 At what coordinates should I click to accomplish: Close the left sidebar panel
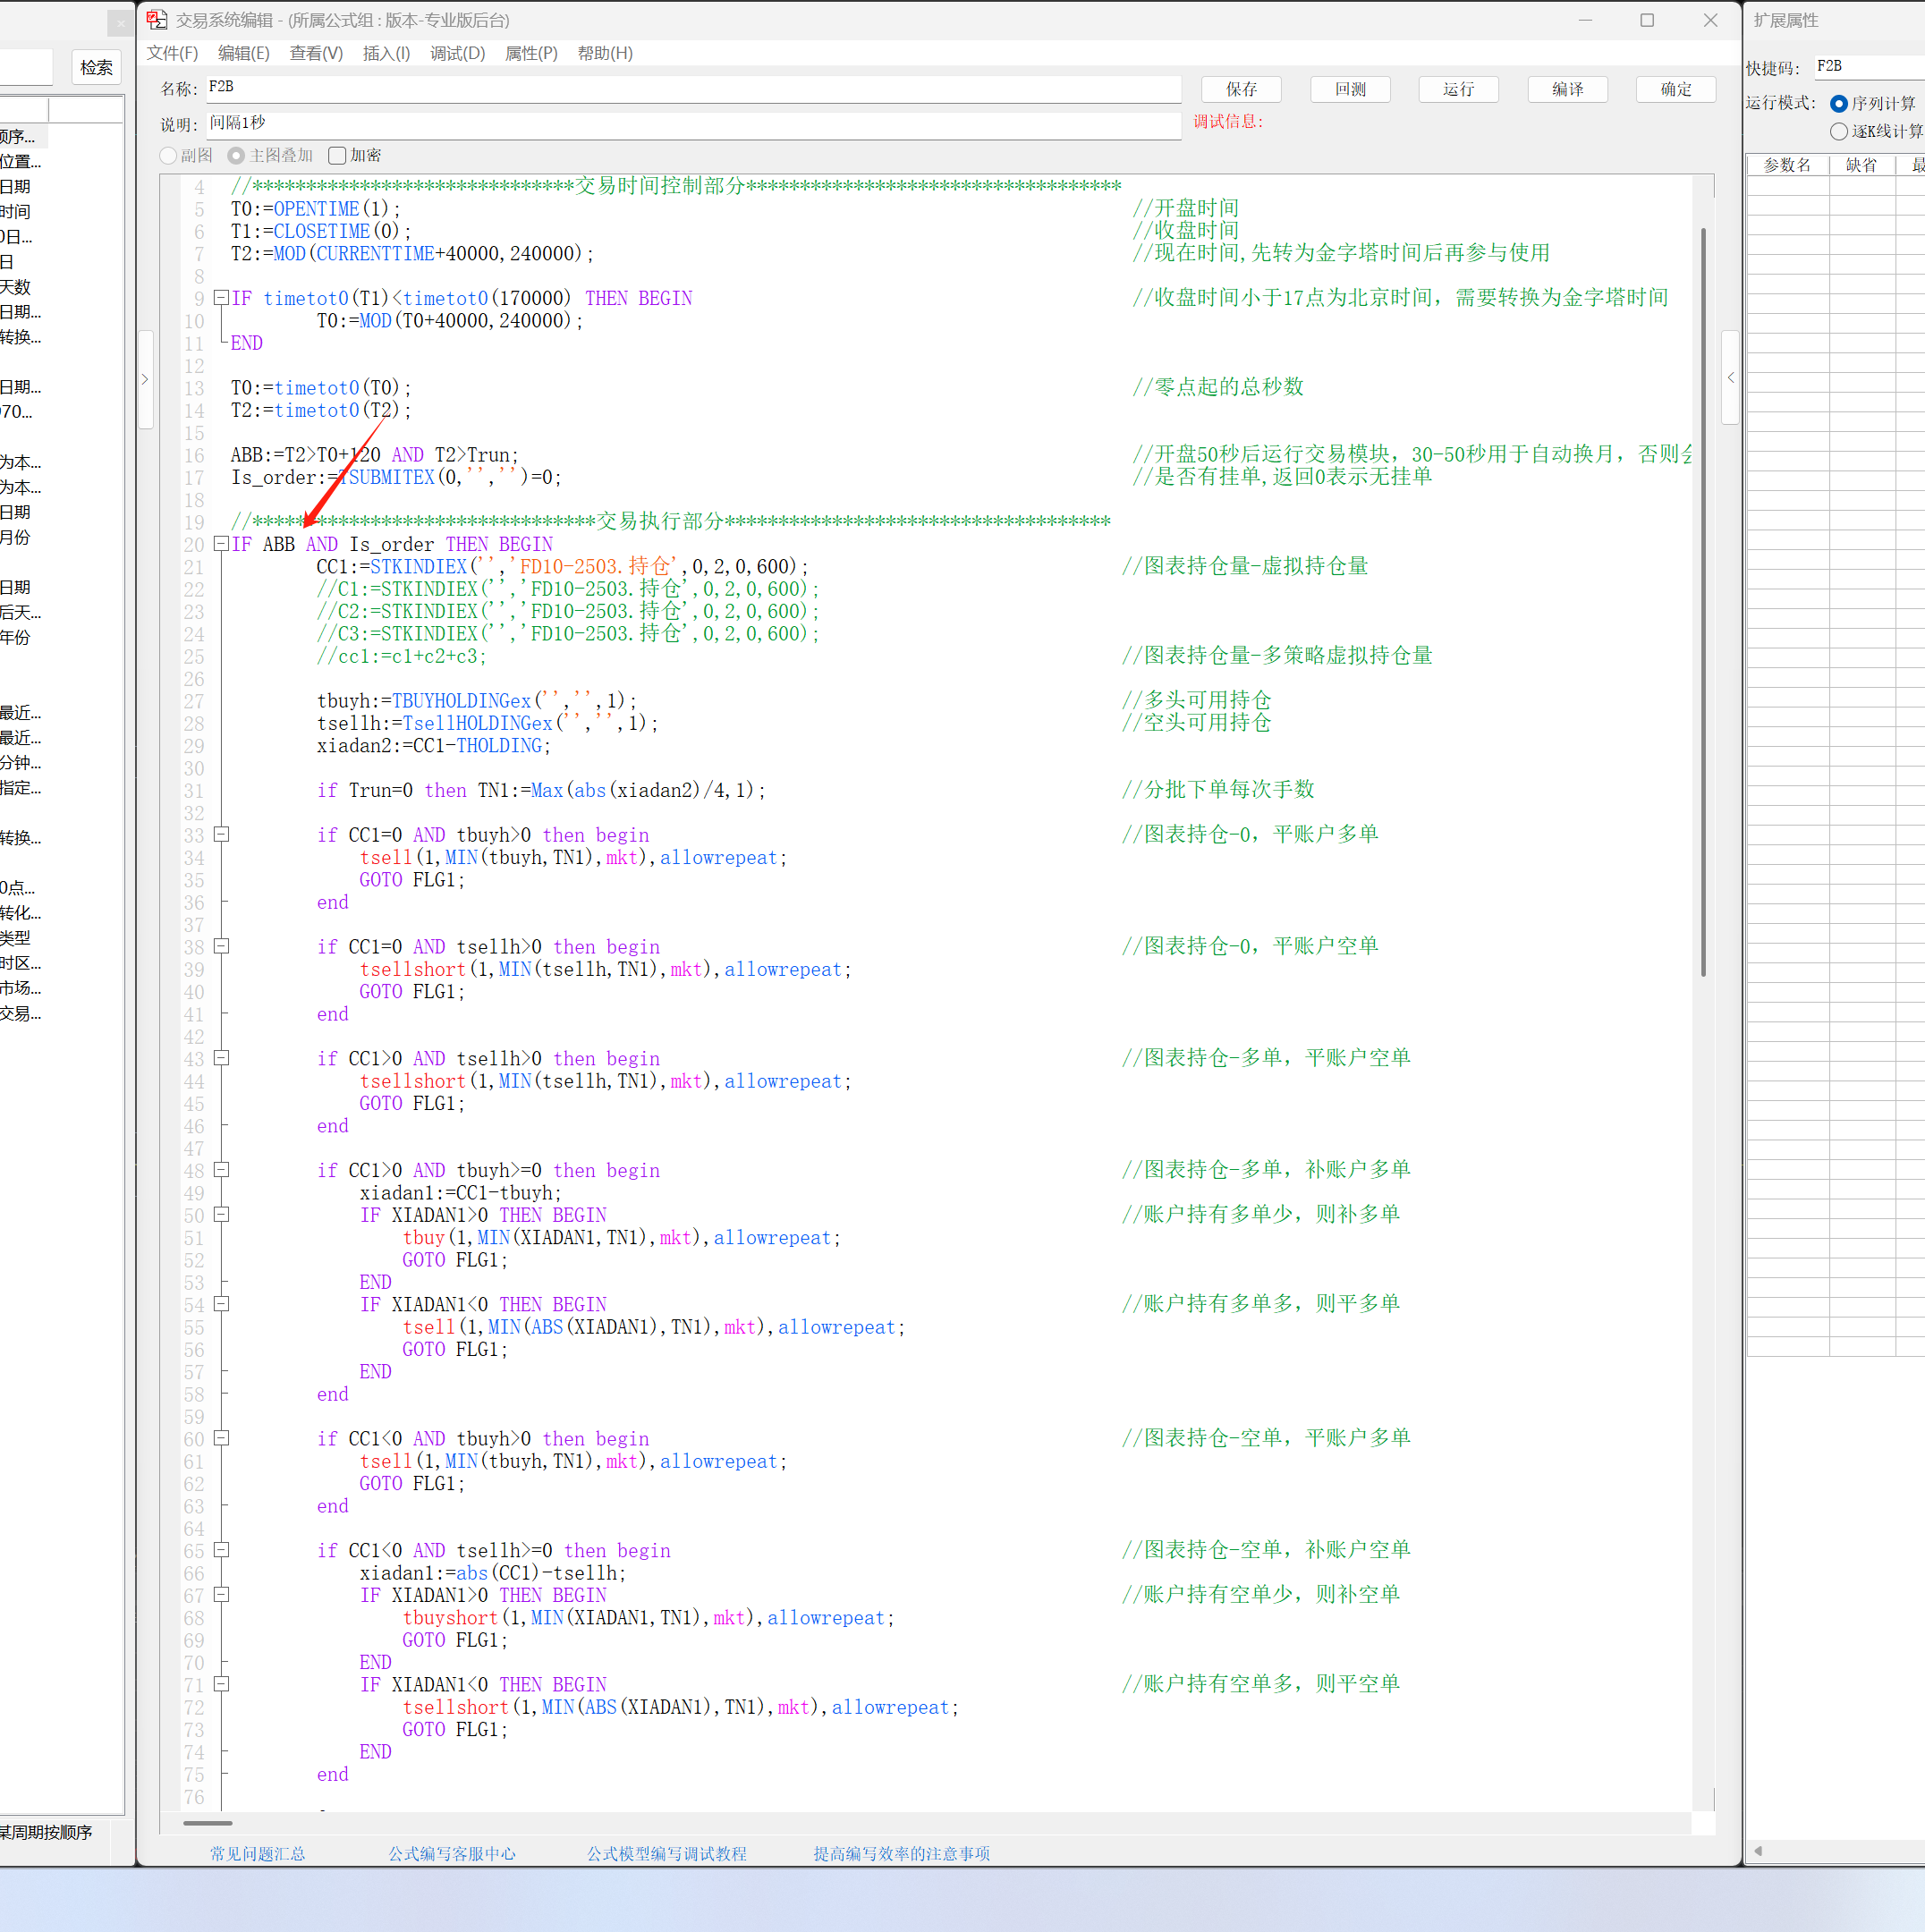point(120,22)
